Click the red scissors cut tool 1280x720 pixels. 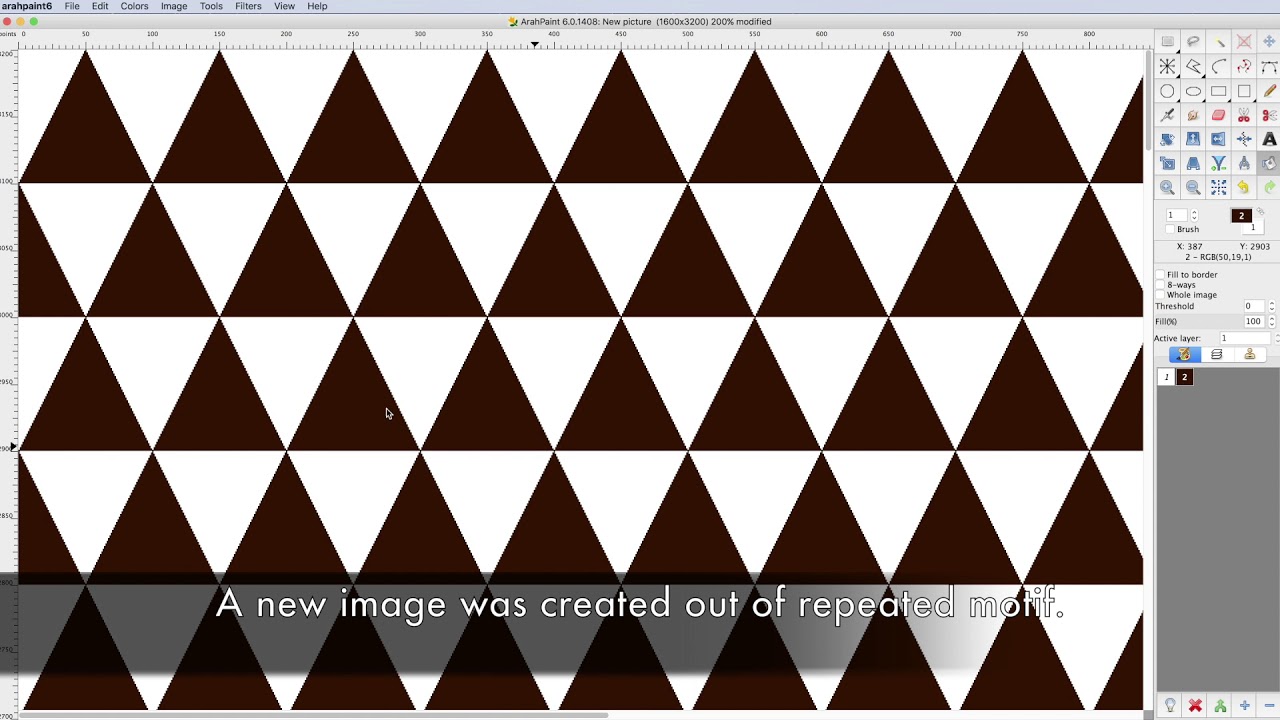point(1269,115)
